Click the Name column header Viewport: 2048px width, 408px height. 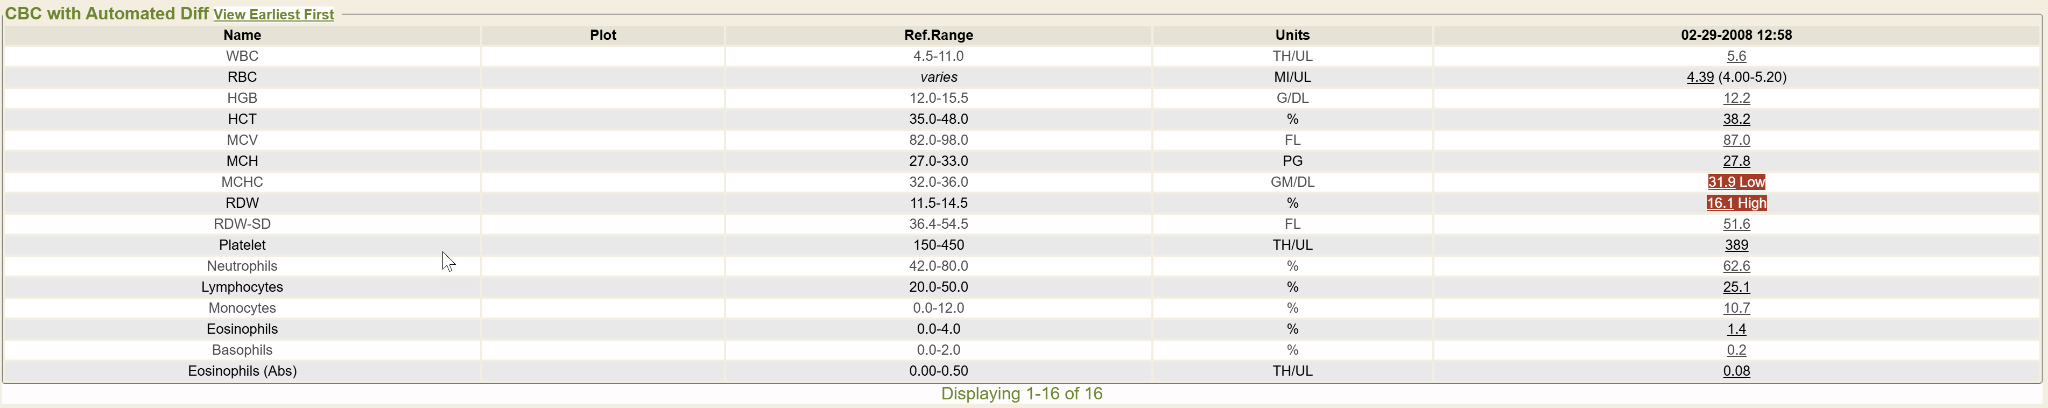pyautogui.click(x=242, y=35)
